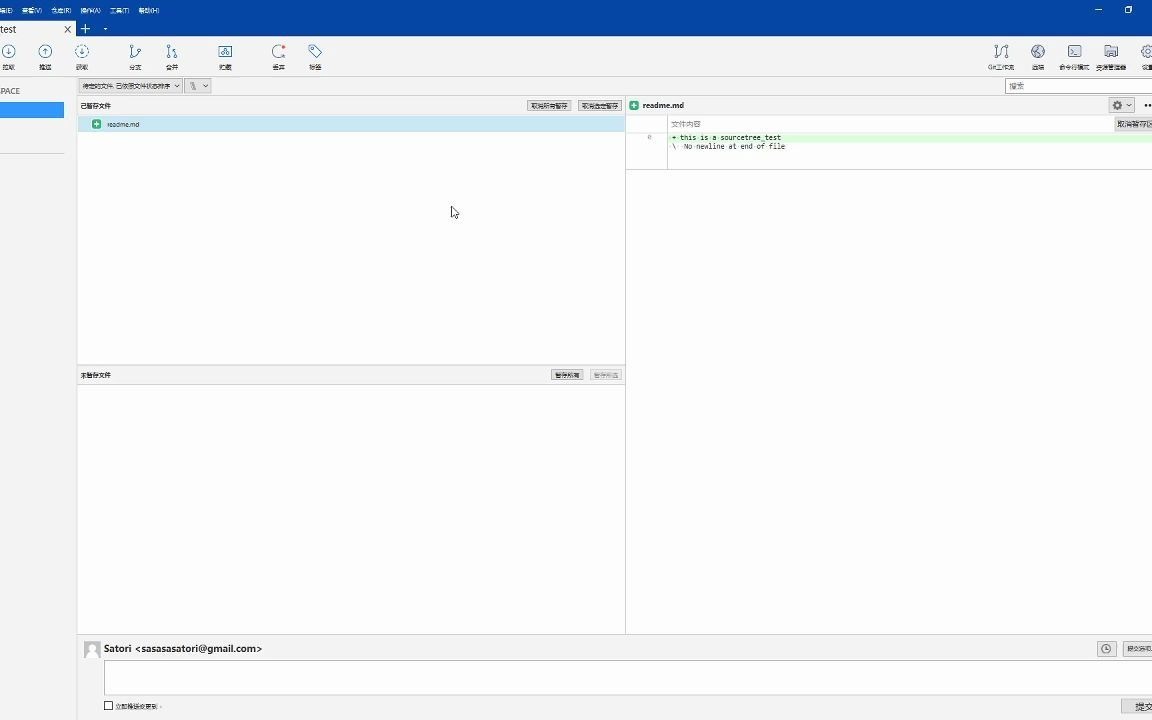Click the unstage hunk button in diff
The height and width of the screenshot is (720, 1152).
pyautogui.click(x=1133, y=124)
